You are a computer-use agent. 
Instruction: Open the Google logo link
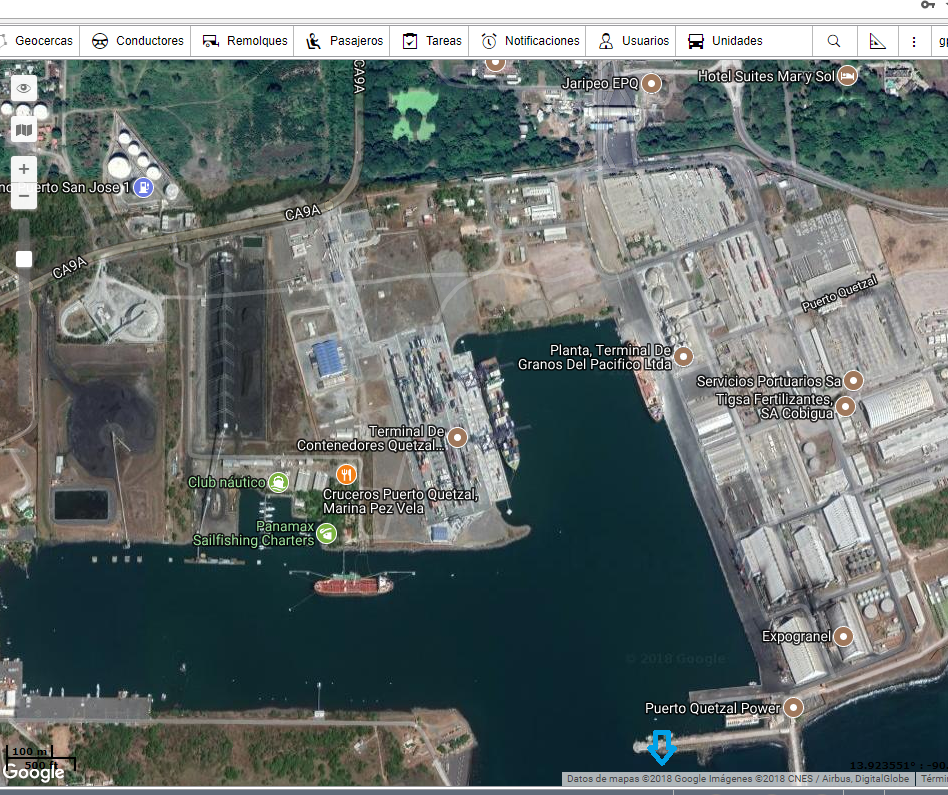pos(33,772)
